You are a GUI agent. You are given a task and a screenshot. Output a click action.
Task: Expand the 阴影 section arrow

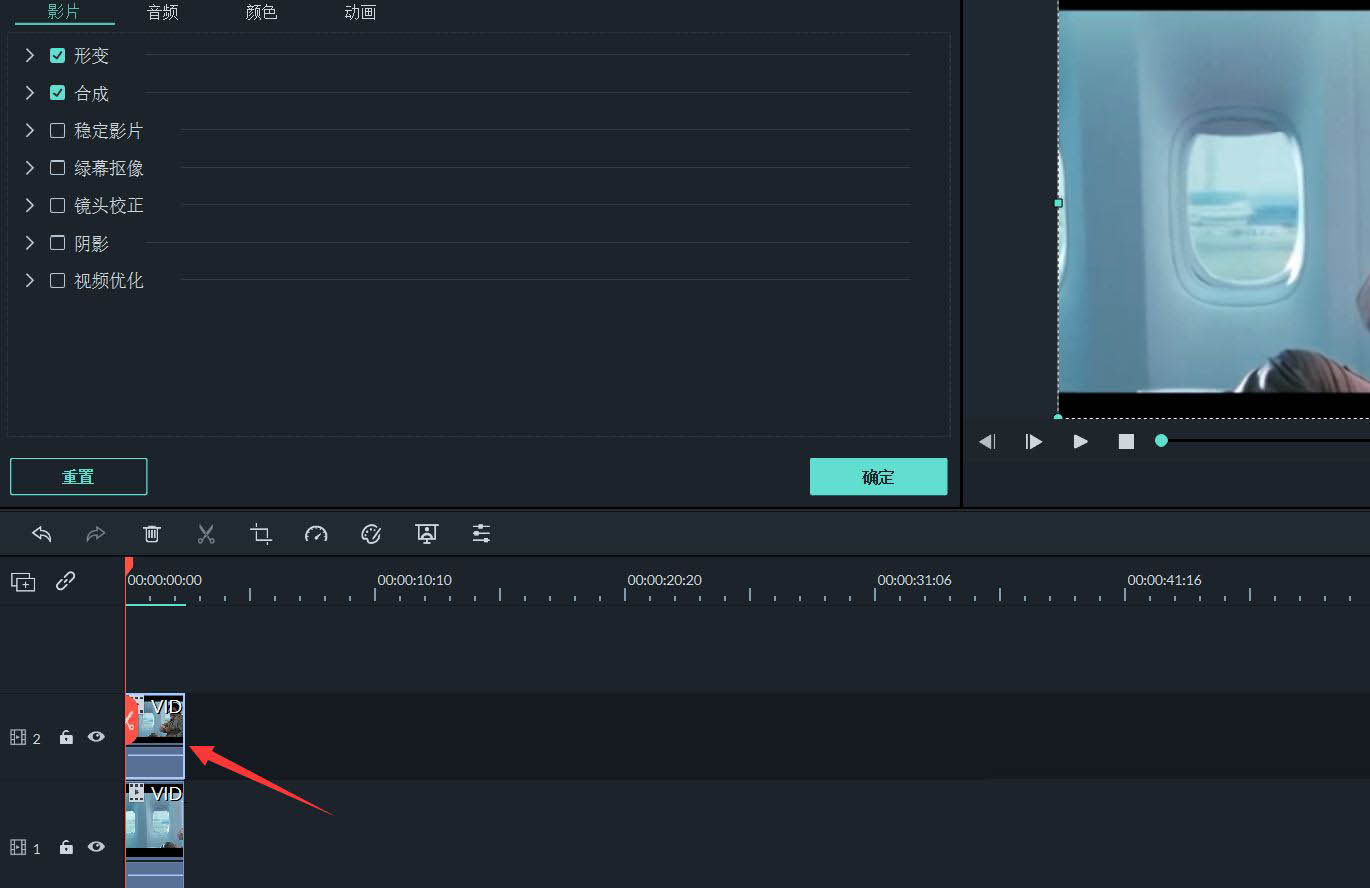point(30,243)
